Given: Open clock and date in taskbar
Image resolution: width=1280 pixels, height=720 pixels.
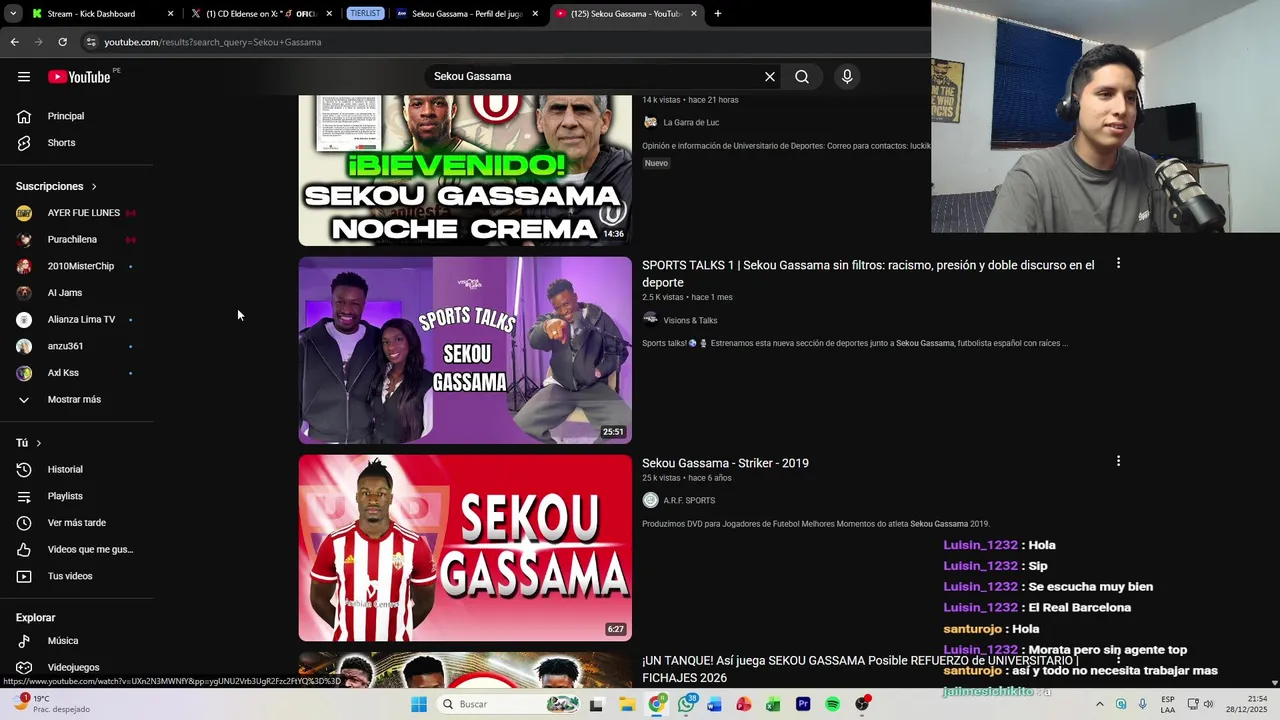Looking at the screenshot, I should (x=1247, y=704).
